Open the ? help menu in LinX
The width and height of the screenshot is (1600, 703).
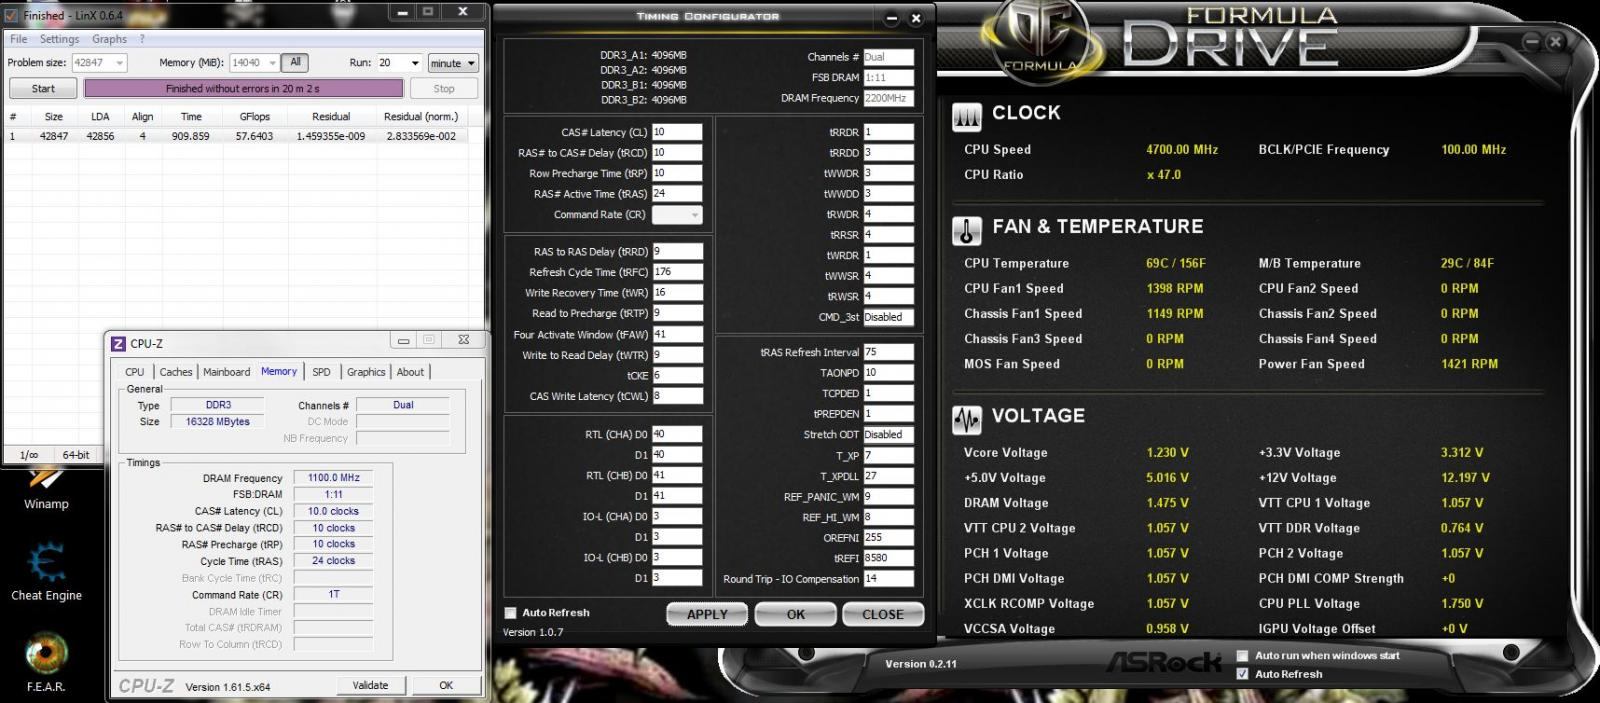(142, 39)
